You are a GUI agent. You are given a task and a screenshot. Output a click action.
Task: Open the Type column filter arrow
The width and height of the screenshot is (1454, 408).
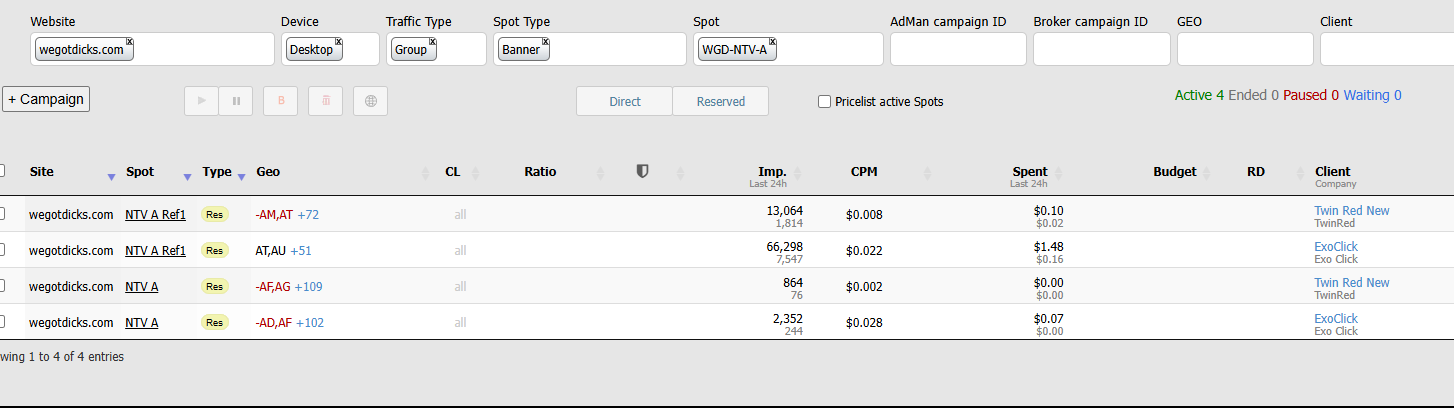(x=241, y=177)
